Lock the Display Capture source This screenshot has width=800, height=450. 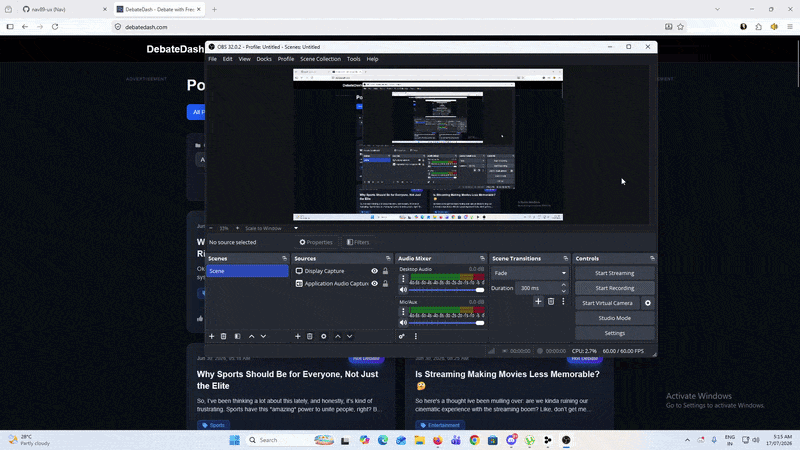tap(385, 271)
